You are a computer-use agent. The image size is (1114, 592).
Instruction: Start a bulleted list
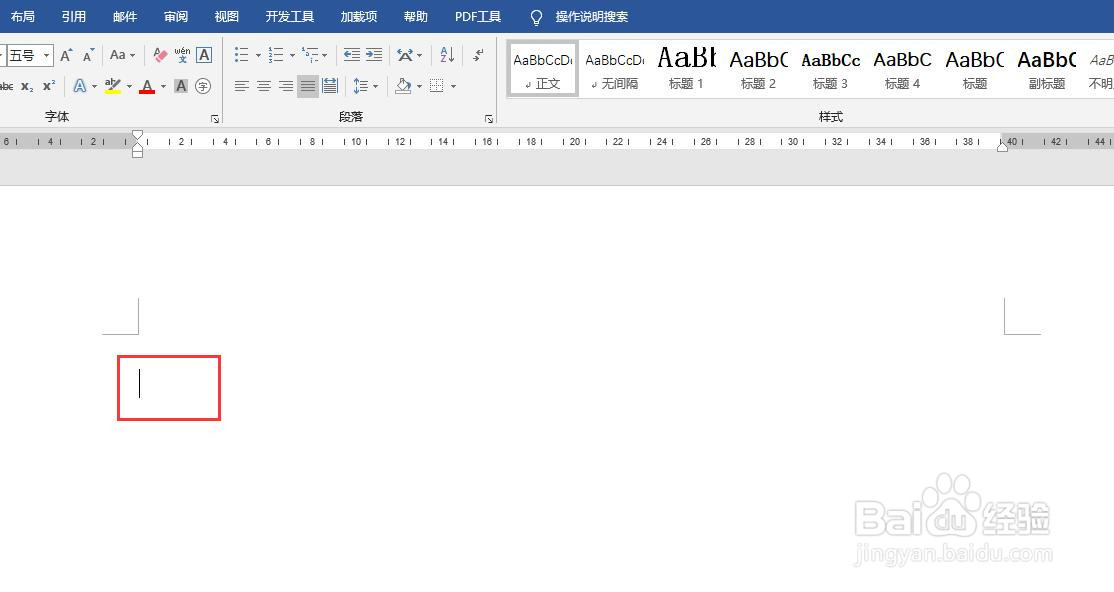tap(242, 55)
